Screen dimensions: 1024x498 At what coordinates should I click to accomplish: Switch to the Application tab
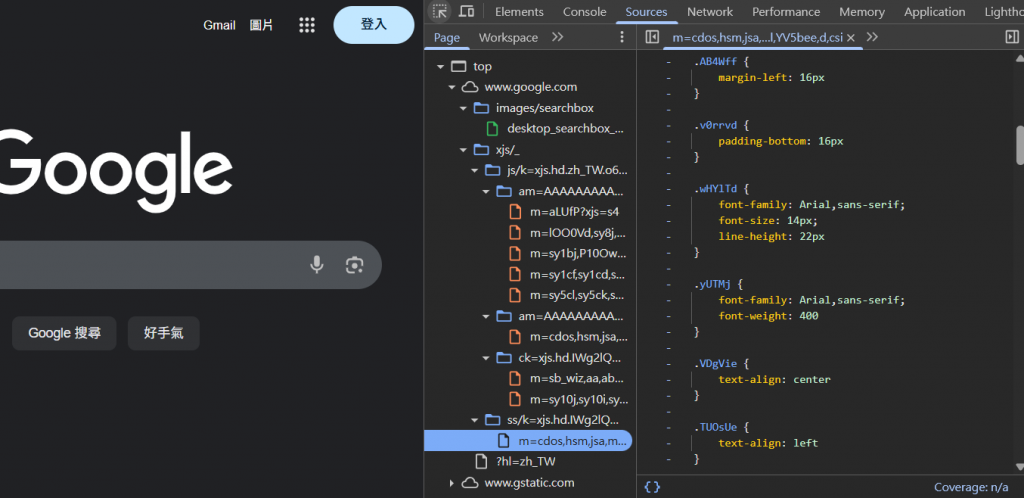[x=935, y=12]
